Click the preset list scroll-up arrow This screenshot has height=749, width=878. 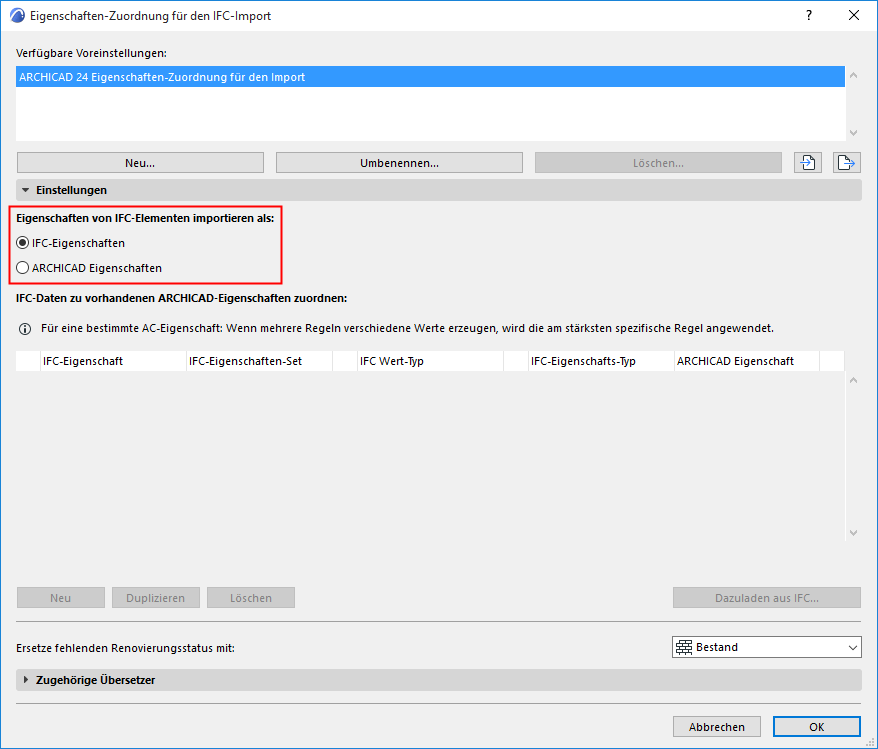coord(853,75)
